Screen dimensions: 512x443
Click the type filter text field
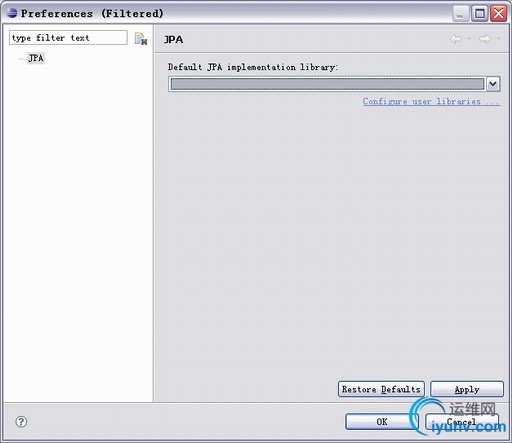pos(68,38)
